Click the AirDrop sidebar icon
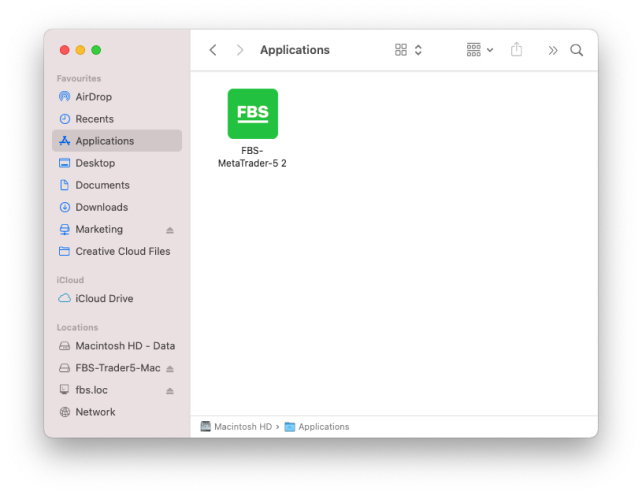 [64, 97]
